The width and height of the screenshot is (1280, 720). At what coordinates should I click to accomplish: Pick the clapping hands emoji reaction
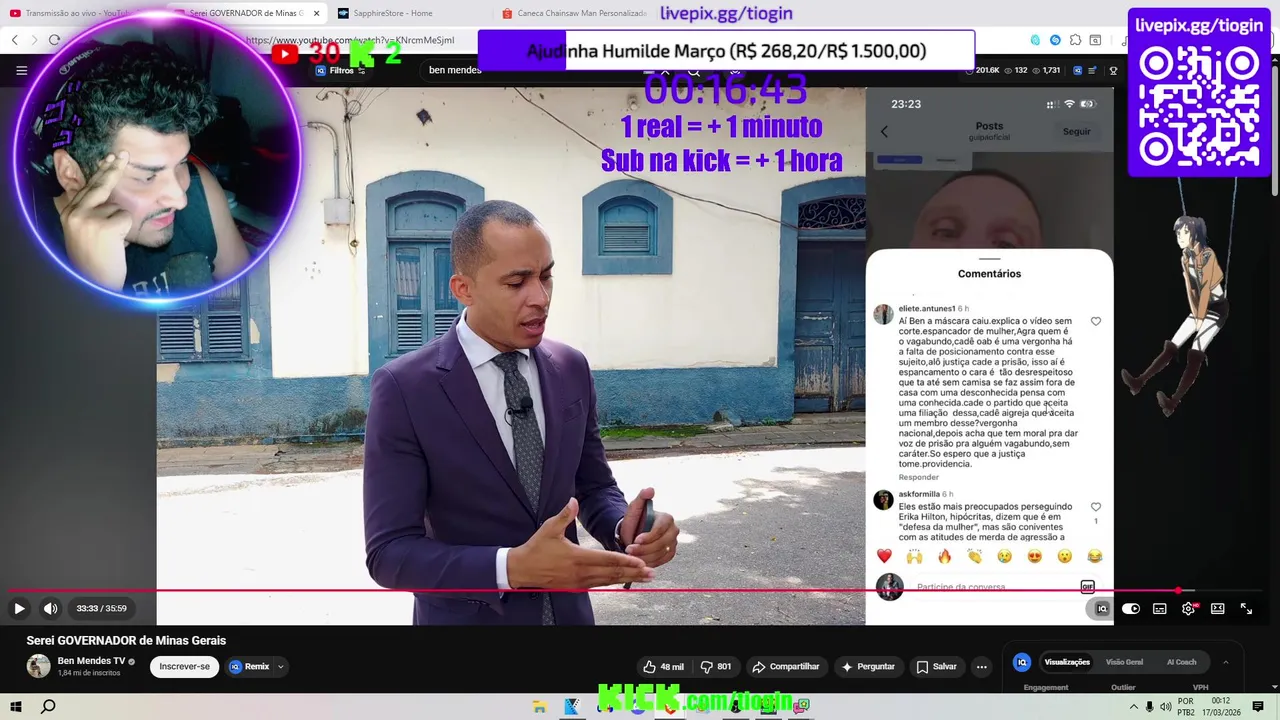point(975,556)
